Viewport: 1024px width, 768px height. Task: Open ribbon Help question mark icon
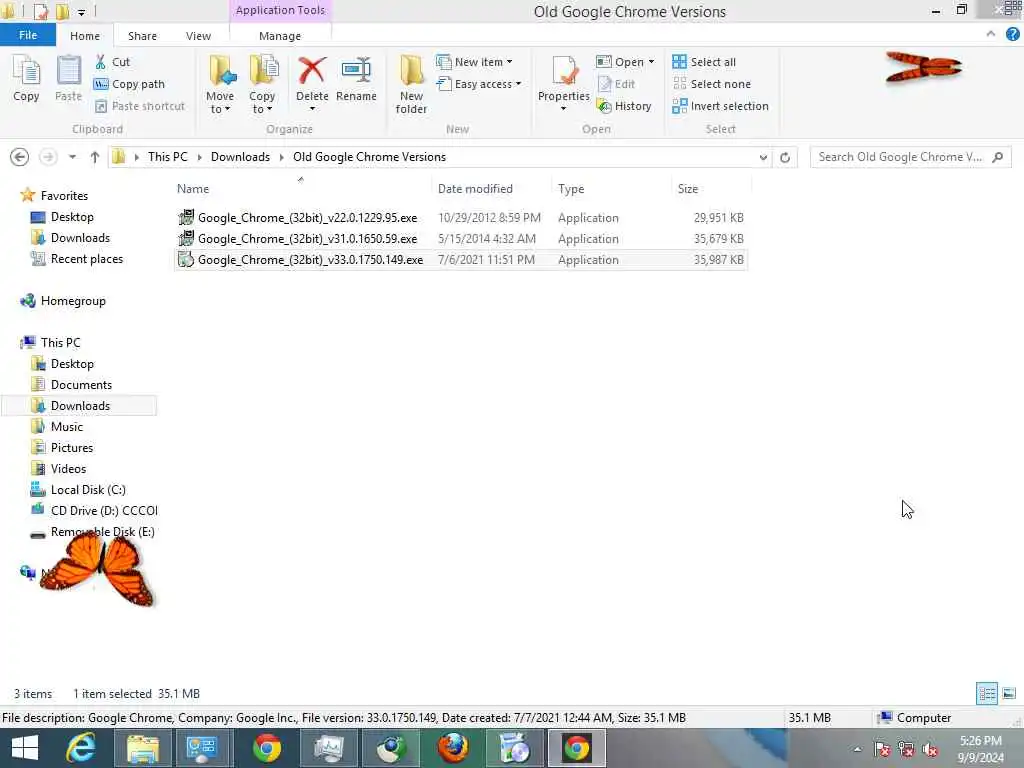pyautogui.click(x=1012, y=35)
